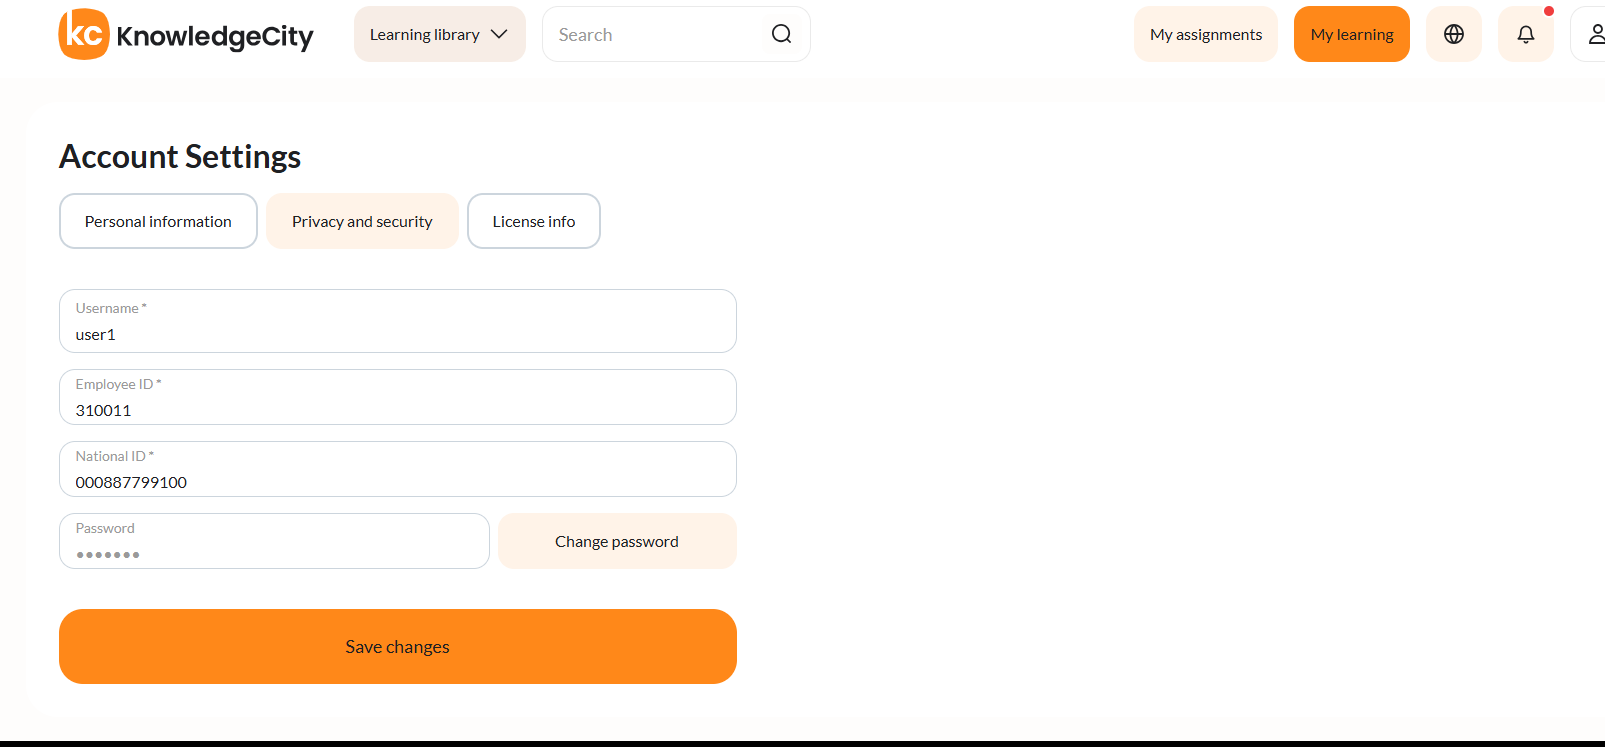
Task: Open the License info tab
Action: (x=534, y=221)
